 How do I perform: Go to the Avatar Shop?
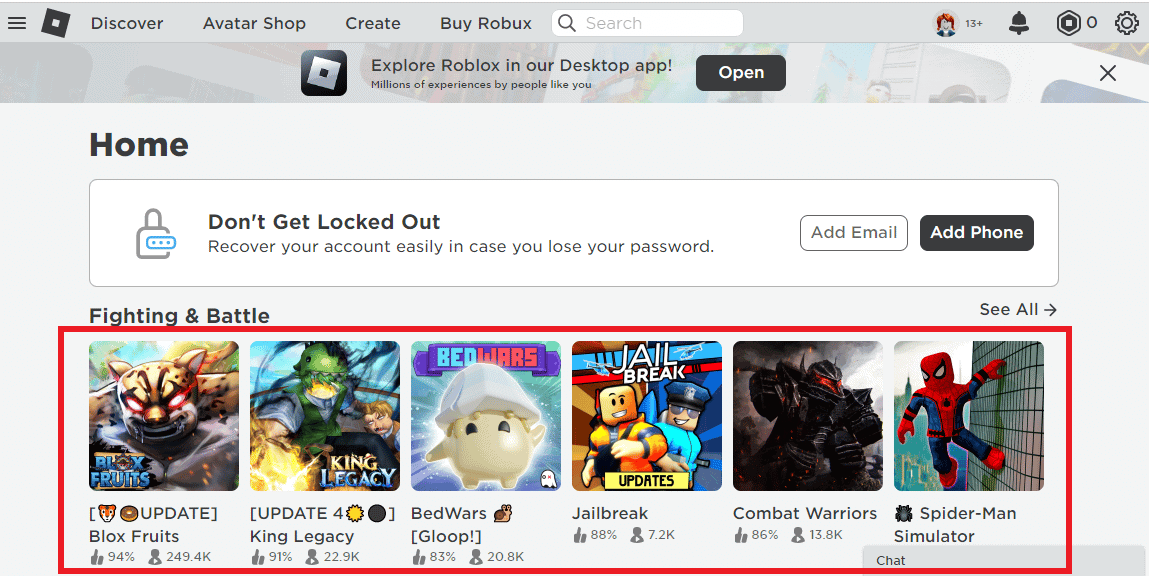pyautogui.click(x=254, y=22)
